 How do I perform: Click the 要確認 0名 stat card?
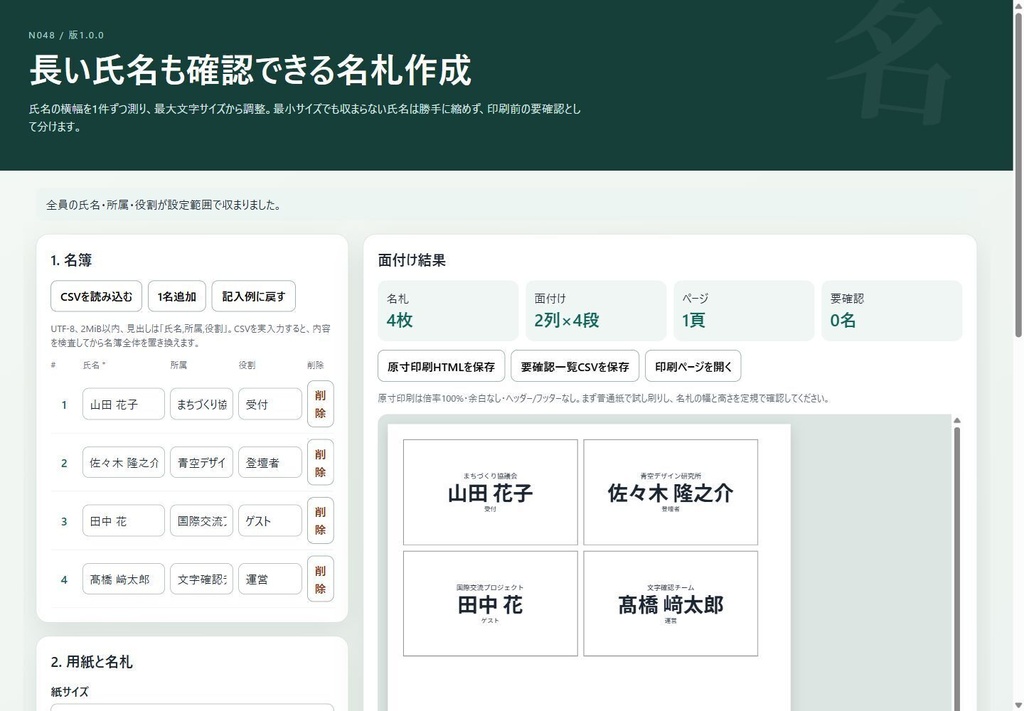pos(892,311)
